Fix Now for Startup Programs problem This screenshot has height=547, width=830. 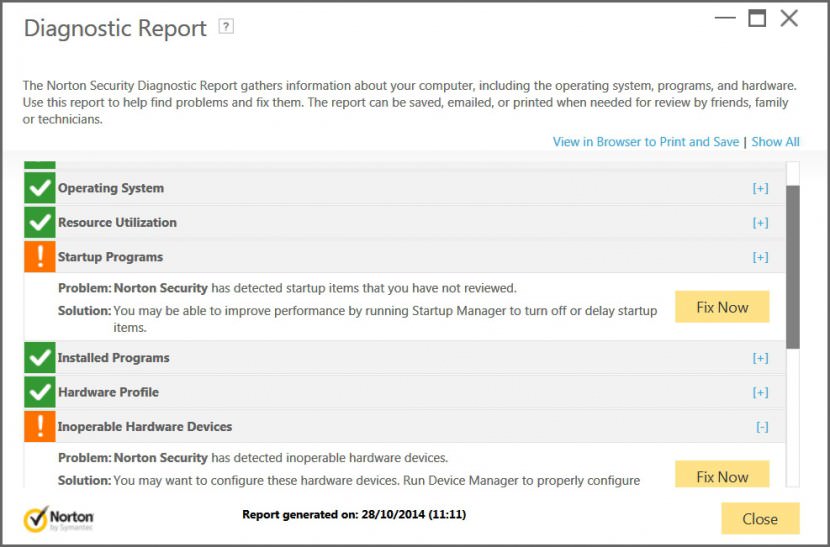tap(722, 307)
